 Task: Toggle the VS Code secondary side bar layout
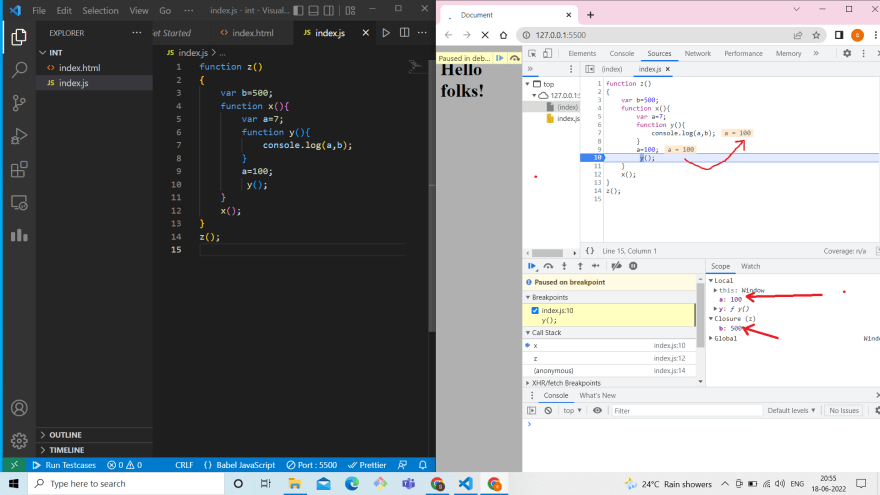329,10
